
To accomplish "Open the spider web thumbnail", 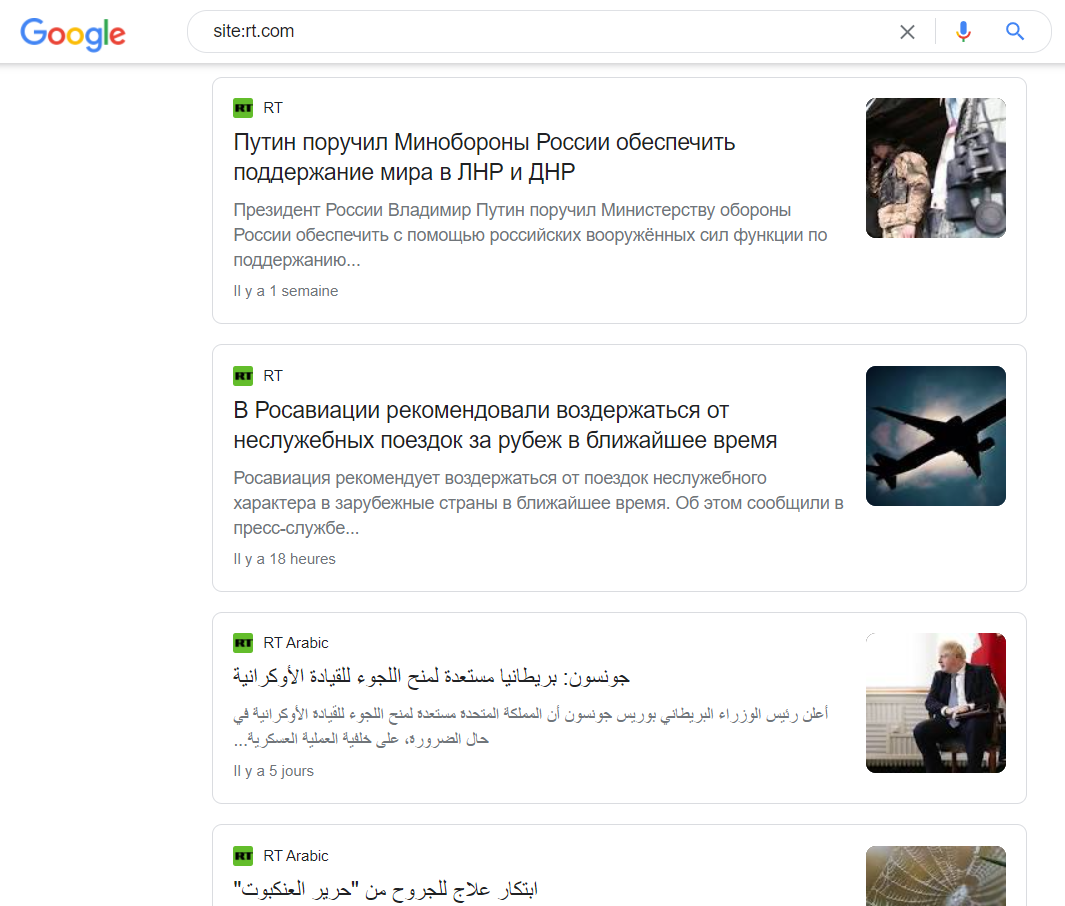I will pos(936,875).
